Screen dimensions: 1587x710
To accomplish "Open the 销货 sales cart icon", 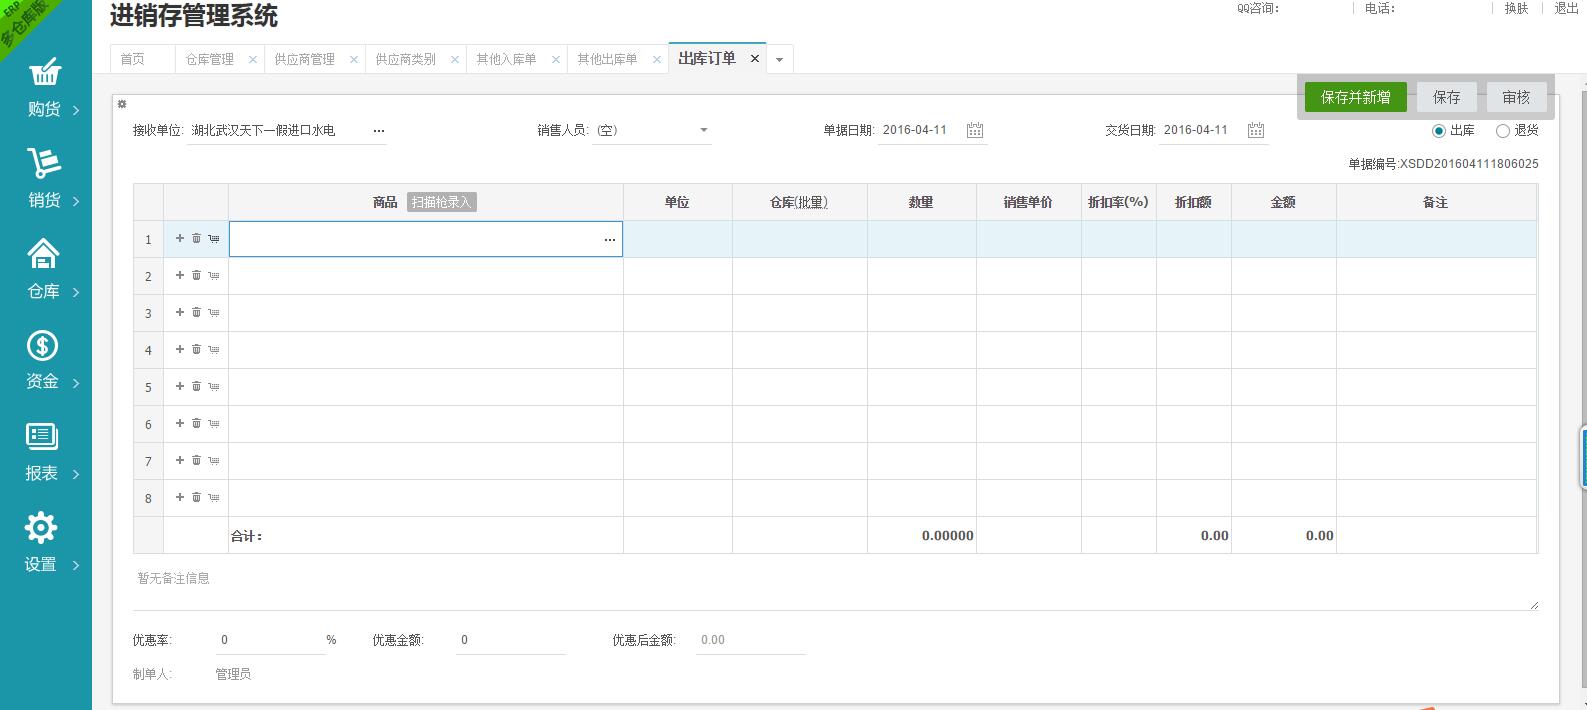I will [44, 163].
